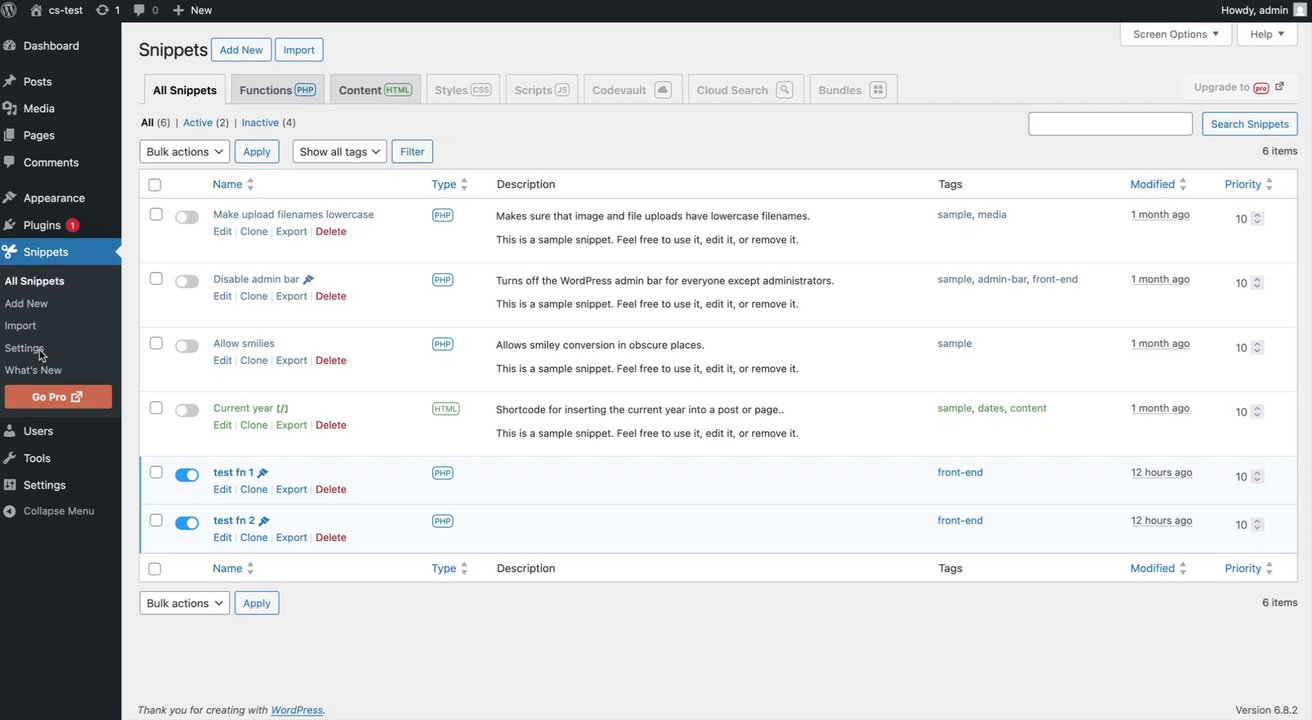Deactivate the test fn 2 snippet switch
Viewport: 1312px width, 720px height.
187,523
